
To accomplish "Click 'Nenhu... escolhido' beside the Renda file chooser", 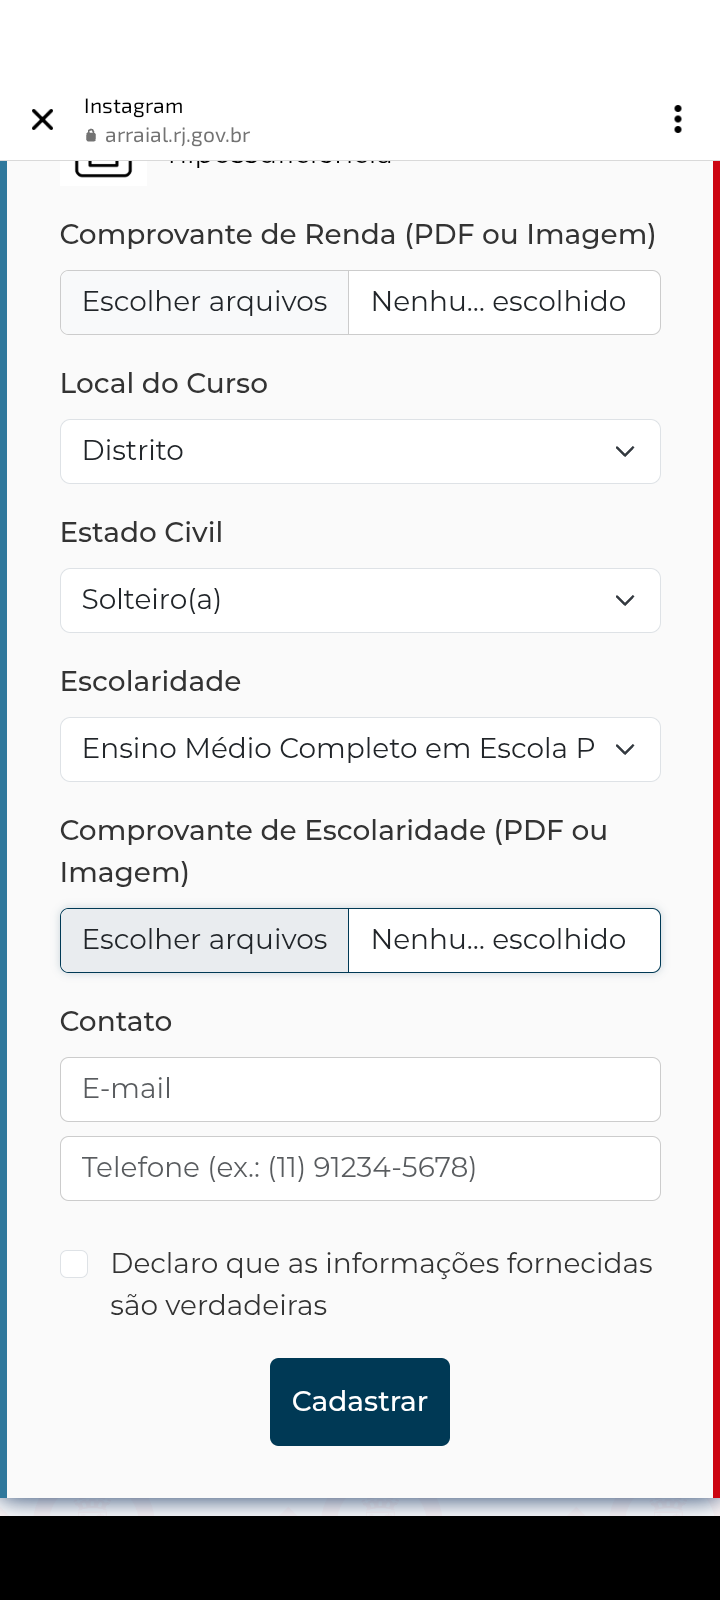I will [498, 302].
